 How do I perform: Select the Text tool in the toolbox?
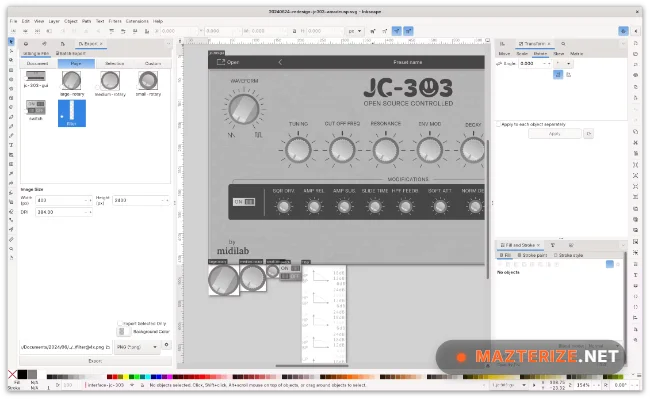tap(11, 145)
